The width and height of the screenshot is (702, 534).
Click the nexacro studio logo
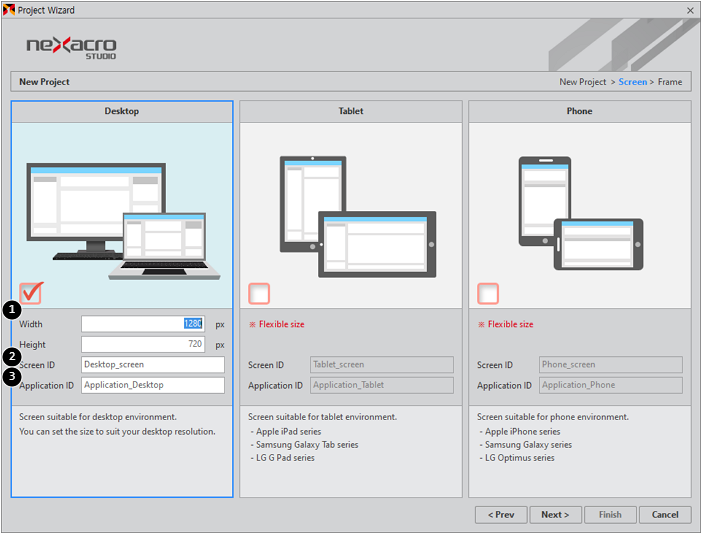(x=71, y=47)
